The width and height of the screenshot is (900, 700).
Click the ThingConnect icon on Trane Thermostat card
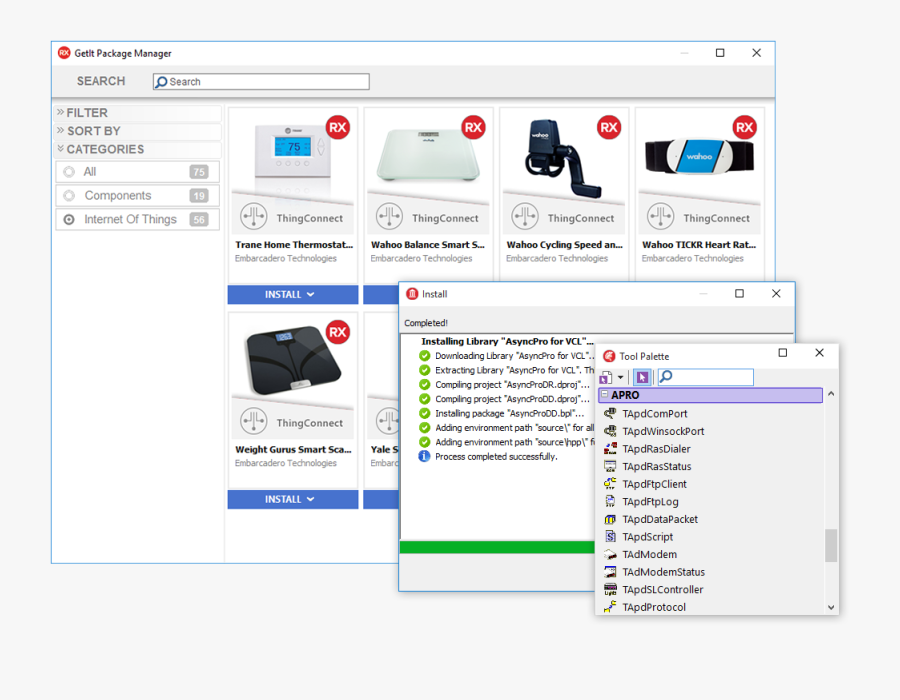point(254,217)
